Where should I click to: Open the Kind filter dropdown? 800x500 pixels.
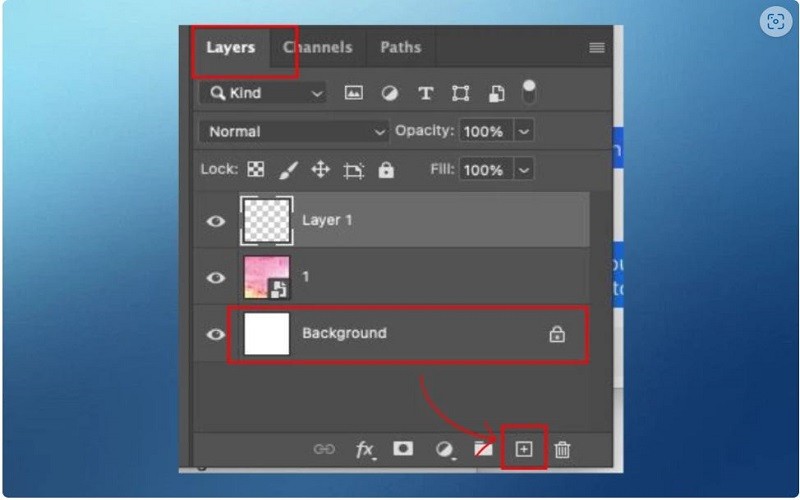(262, 93)
